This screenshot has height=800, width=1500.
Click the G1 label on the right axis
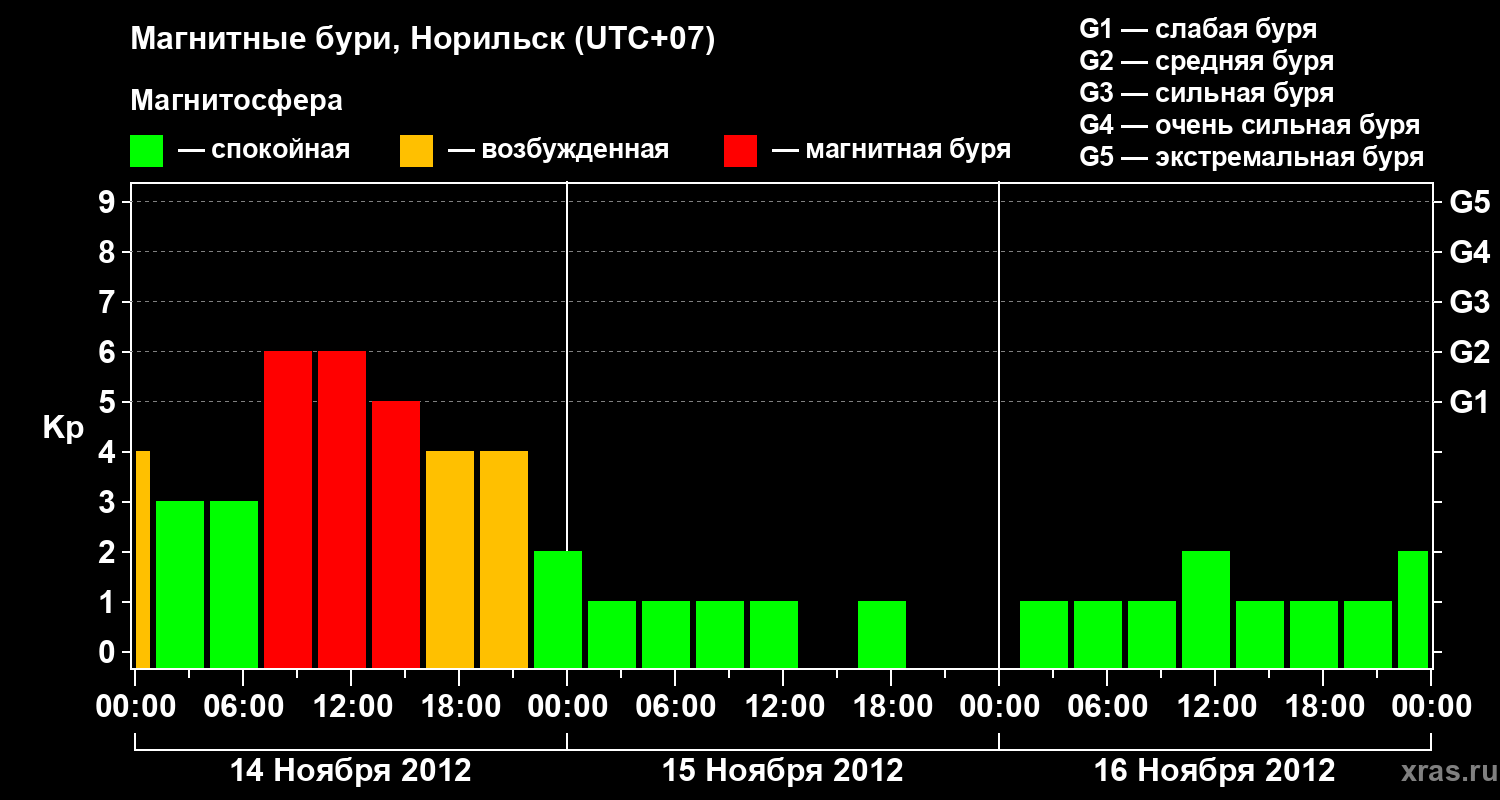point(1469,402)
